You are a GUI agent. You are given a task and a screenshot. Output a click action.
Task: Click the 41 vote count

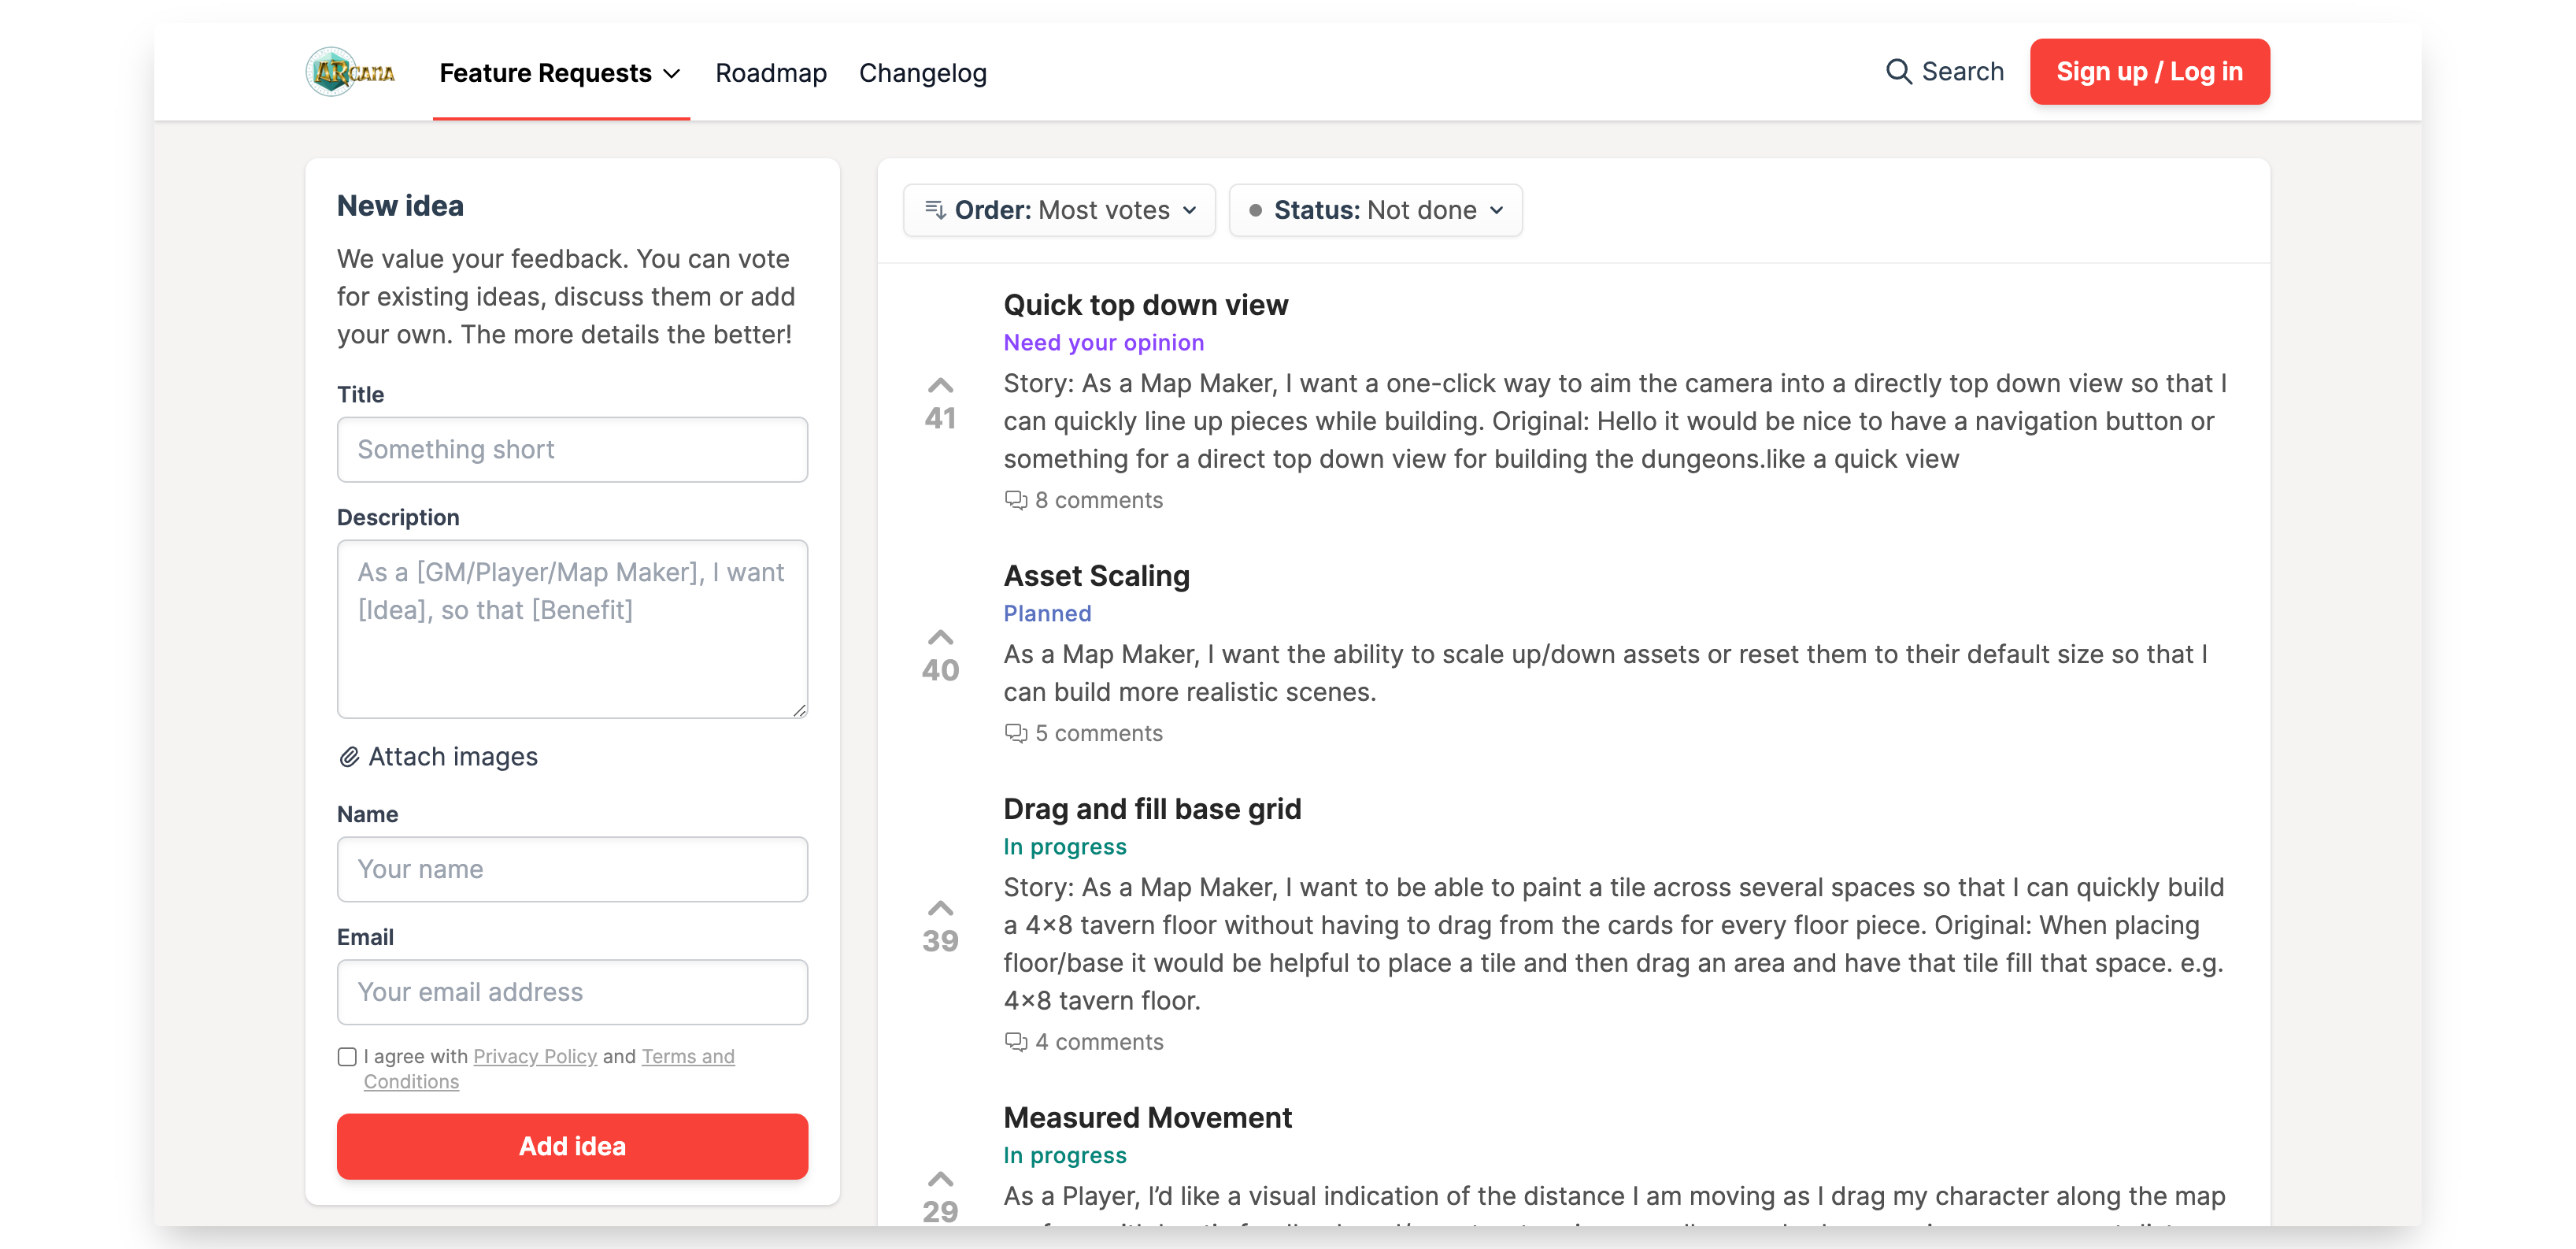pos(940,418)
